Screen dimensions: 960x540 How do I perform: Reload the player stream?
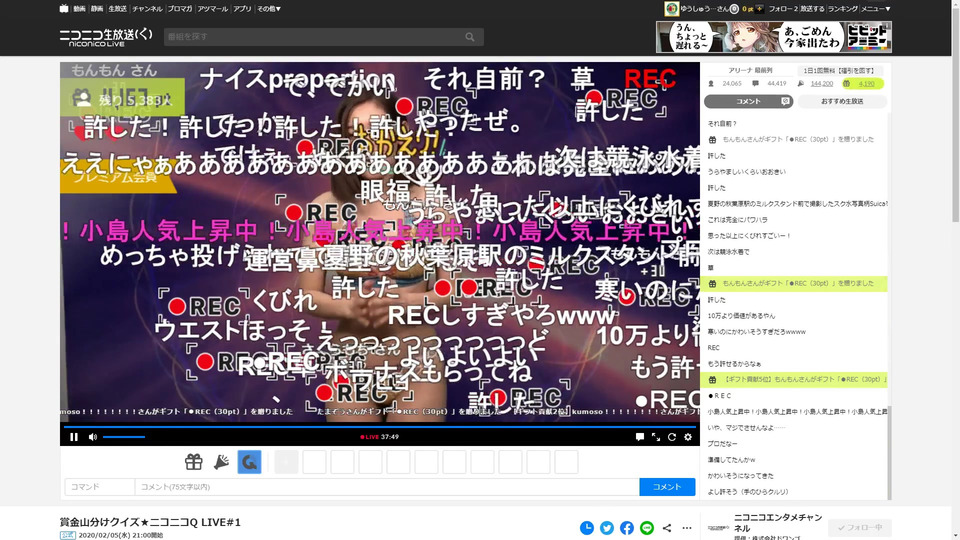point(672,437)
